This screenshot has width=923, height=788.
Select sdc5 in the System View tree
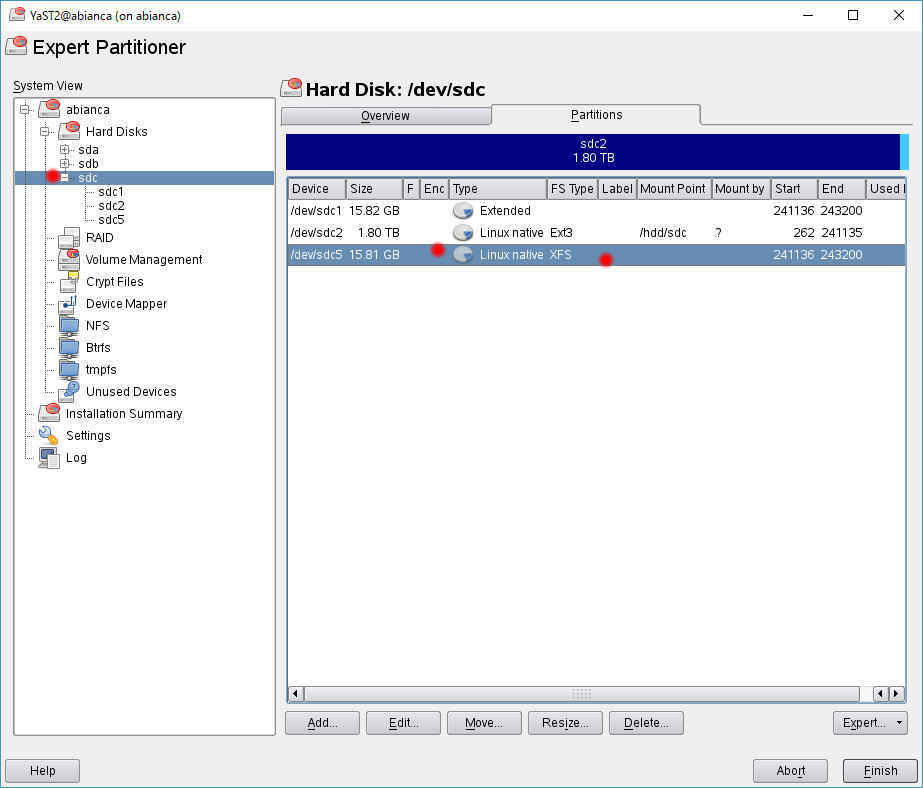click(111, 220)
